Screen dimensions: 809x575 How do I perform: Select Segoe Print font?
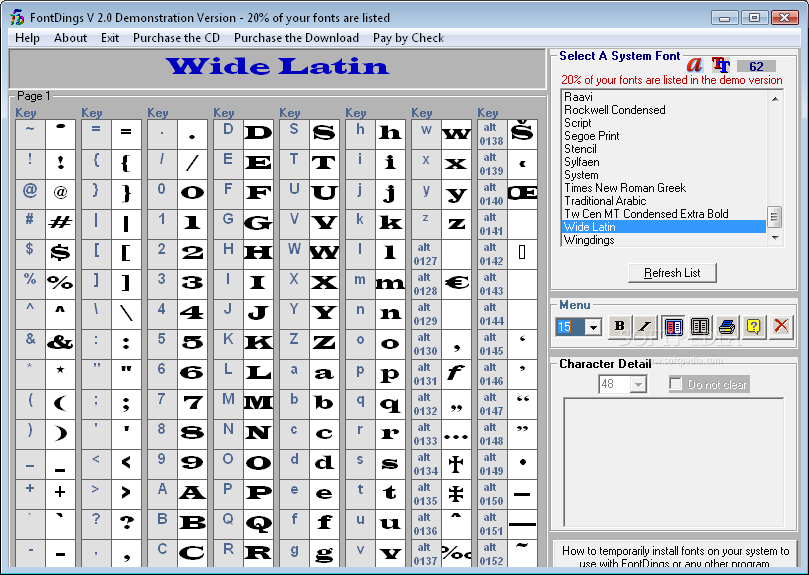[x=664, y=136]
